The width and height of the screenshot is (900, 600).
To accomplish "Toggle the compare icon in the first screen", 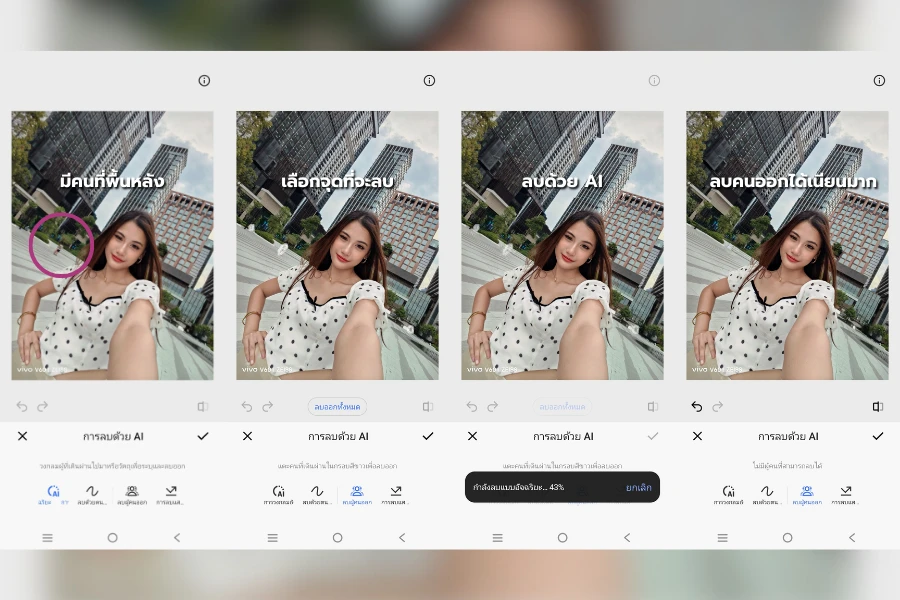I will [203, 407].
